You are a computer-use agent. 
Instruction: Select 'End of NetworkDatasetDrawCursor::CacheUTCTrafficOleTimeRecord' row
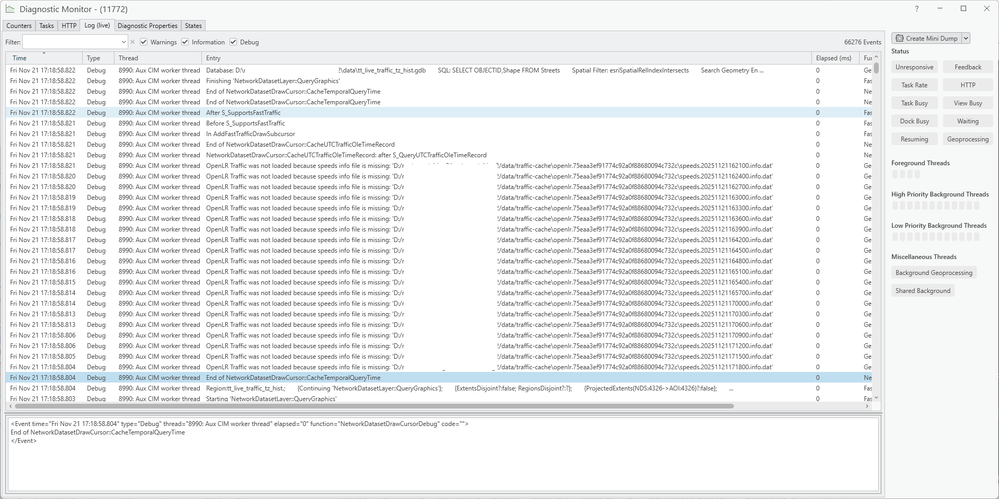coord(438,145)
